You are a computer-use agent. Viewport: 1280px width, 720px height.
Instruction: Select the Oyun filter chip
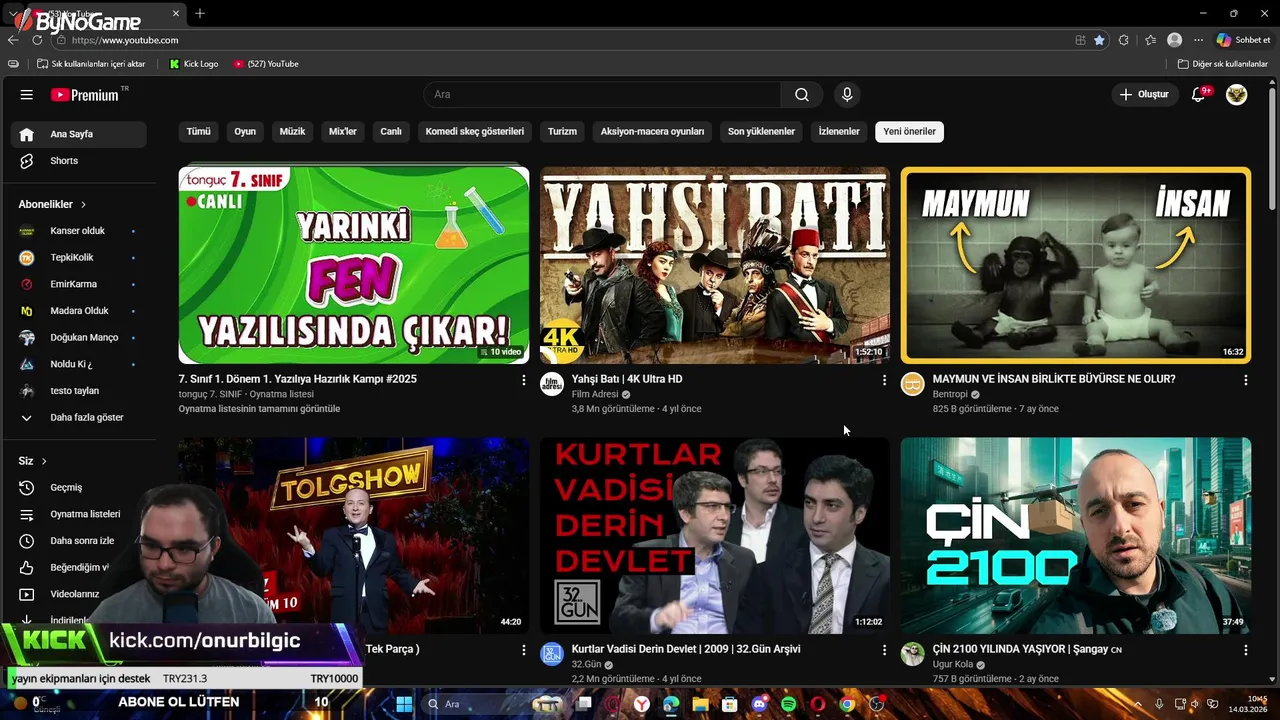[245, 132]
